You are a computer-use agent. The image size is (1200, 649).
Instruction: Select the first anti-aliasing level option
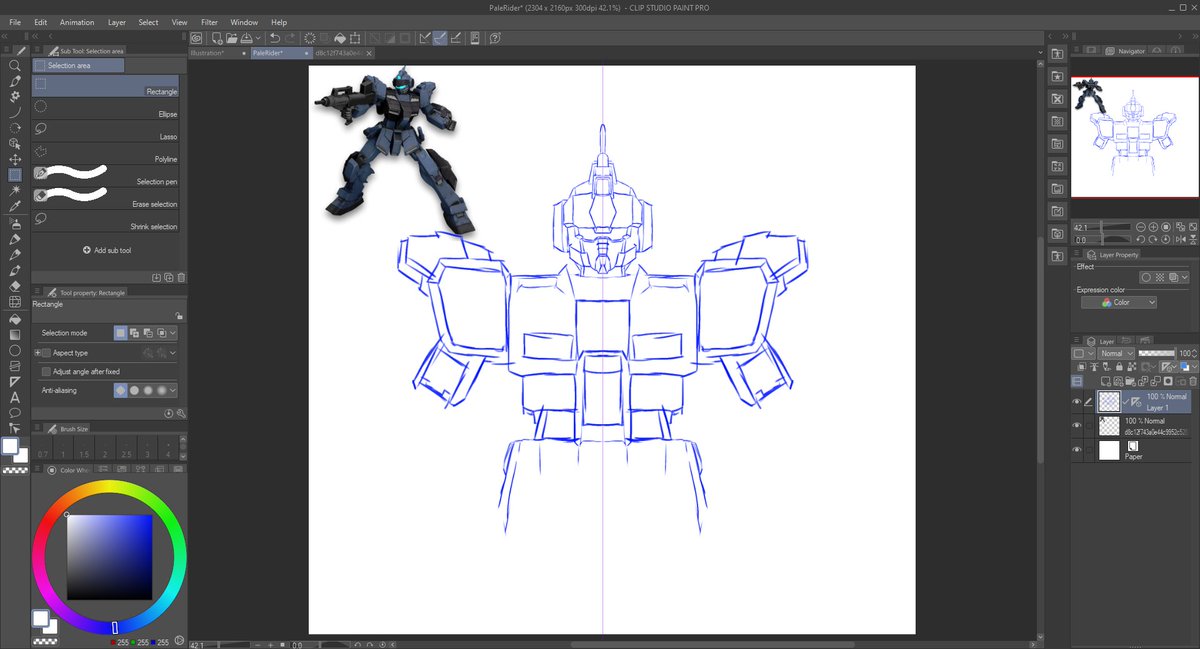121,390
